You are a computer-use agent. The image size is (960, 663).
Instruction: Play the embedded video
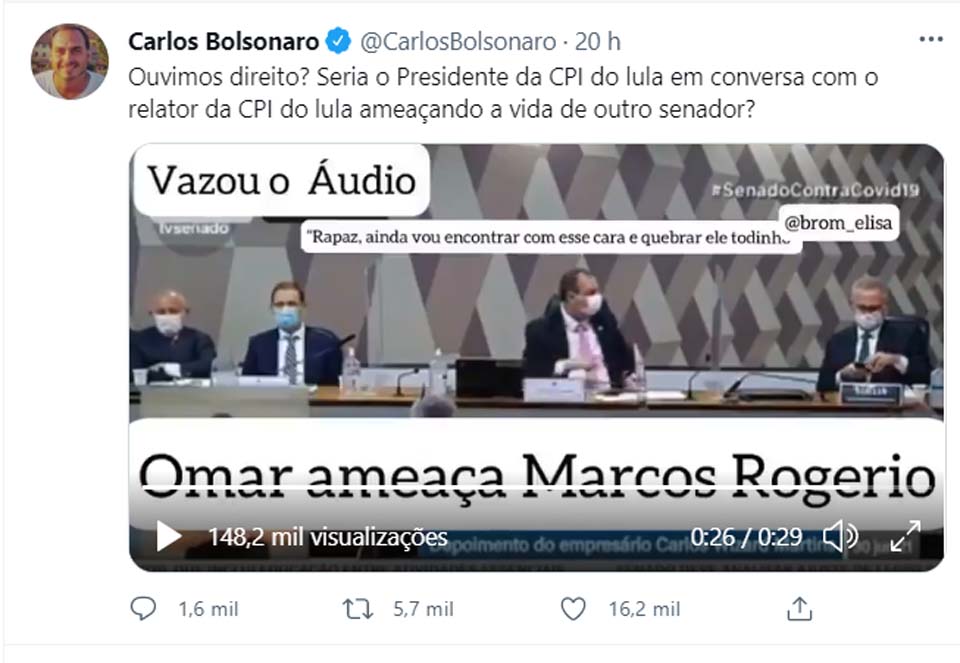(168, 536)
